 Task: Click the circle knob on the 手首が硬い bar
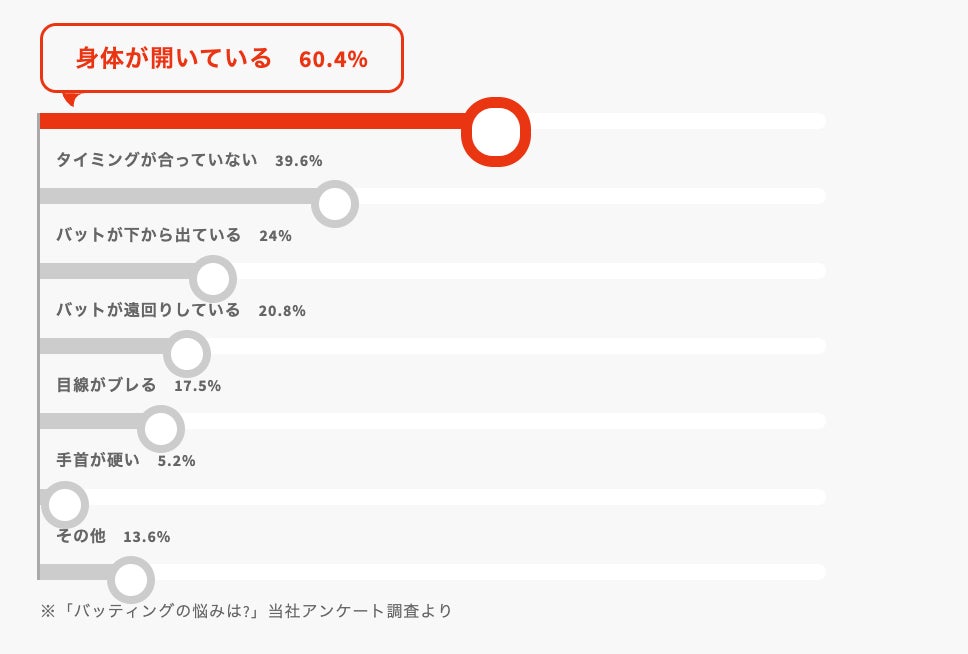pos(65,504)
